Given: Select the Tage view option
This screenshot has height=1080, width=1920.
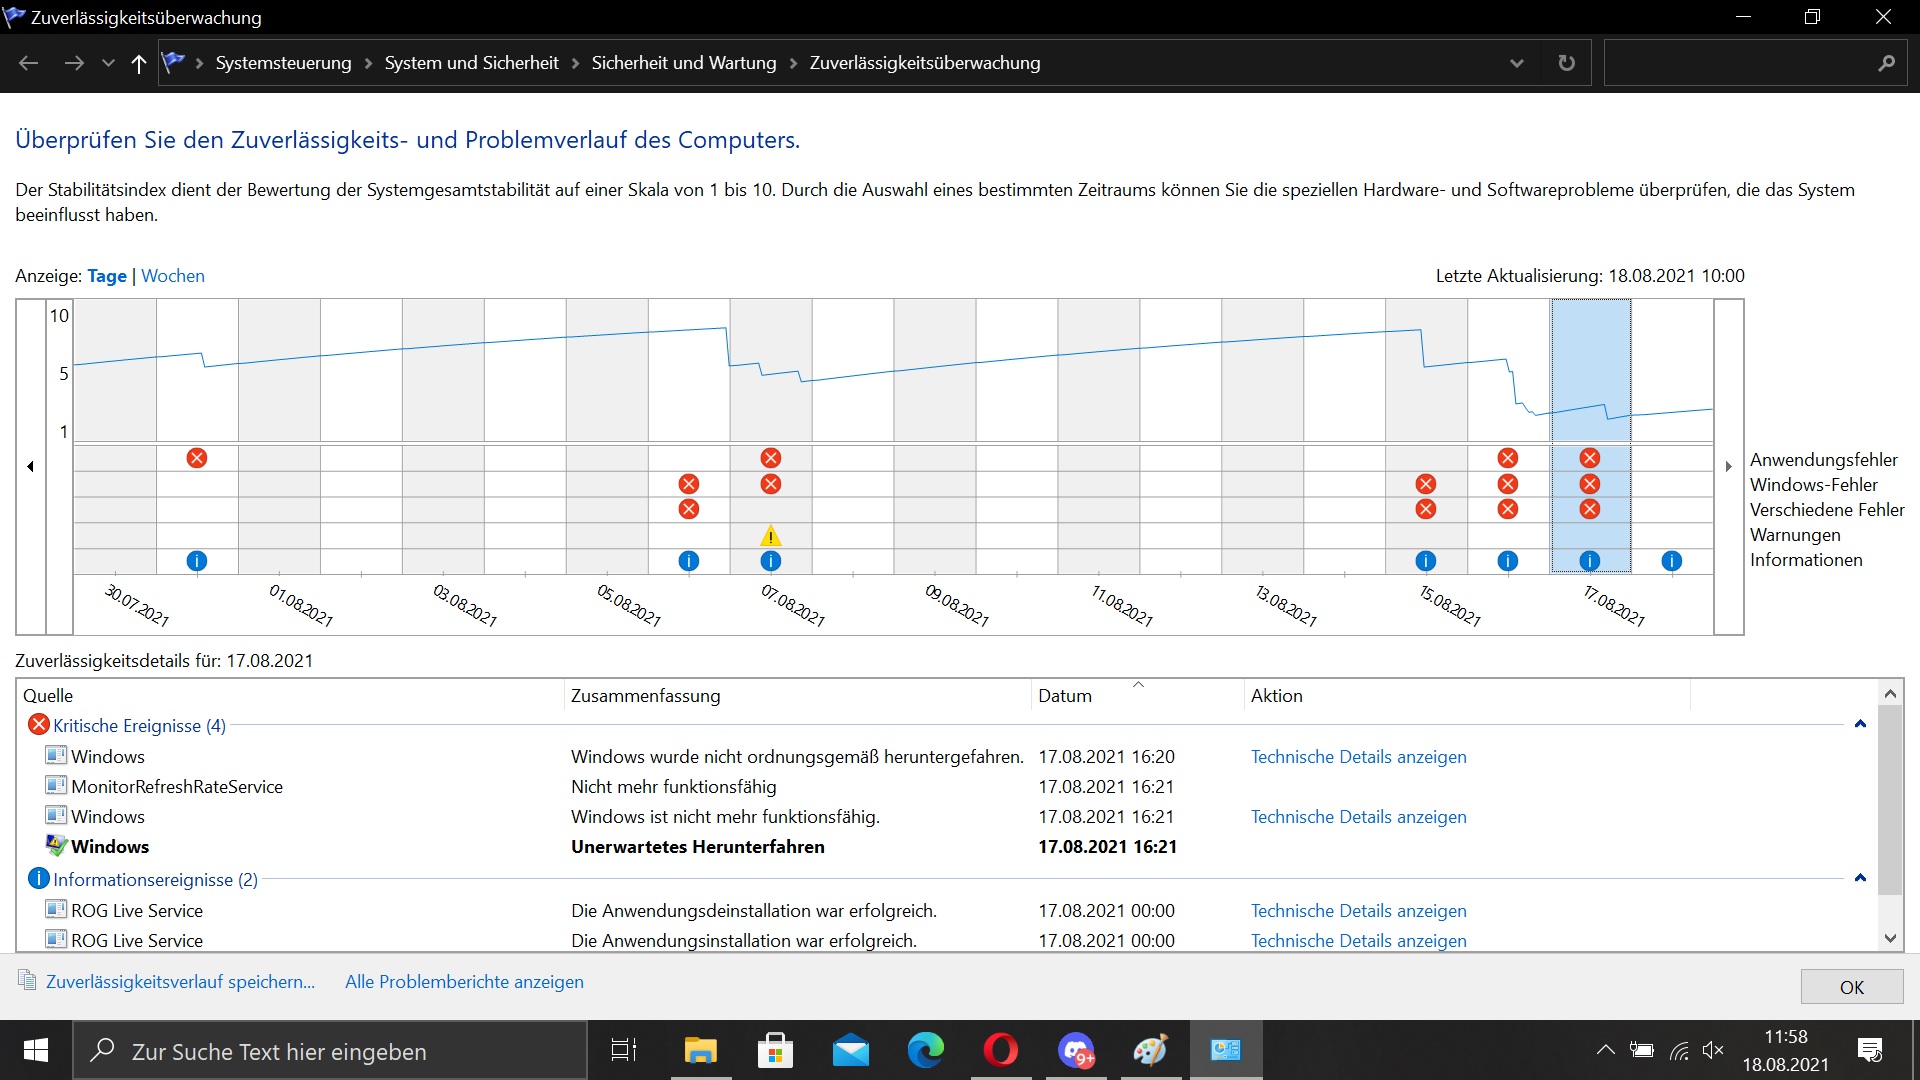Looking at the screenshot, I should (107, 276).
